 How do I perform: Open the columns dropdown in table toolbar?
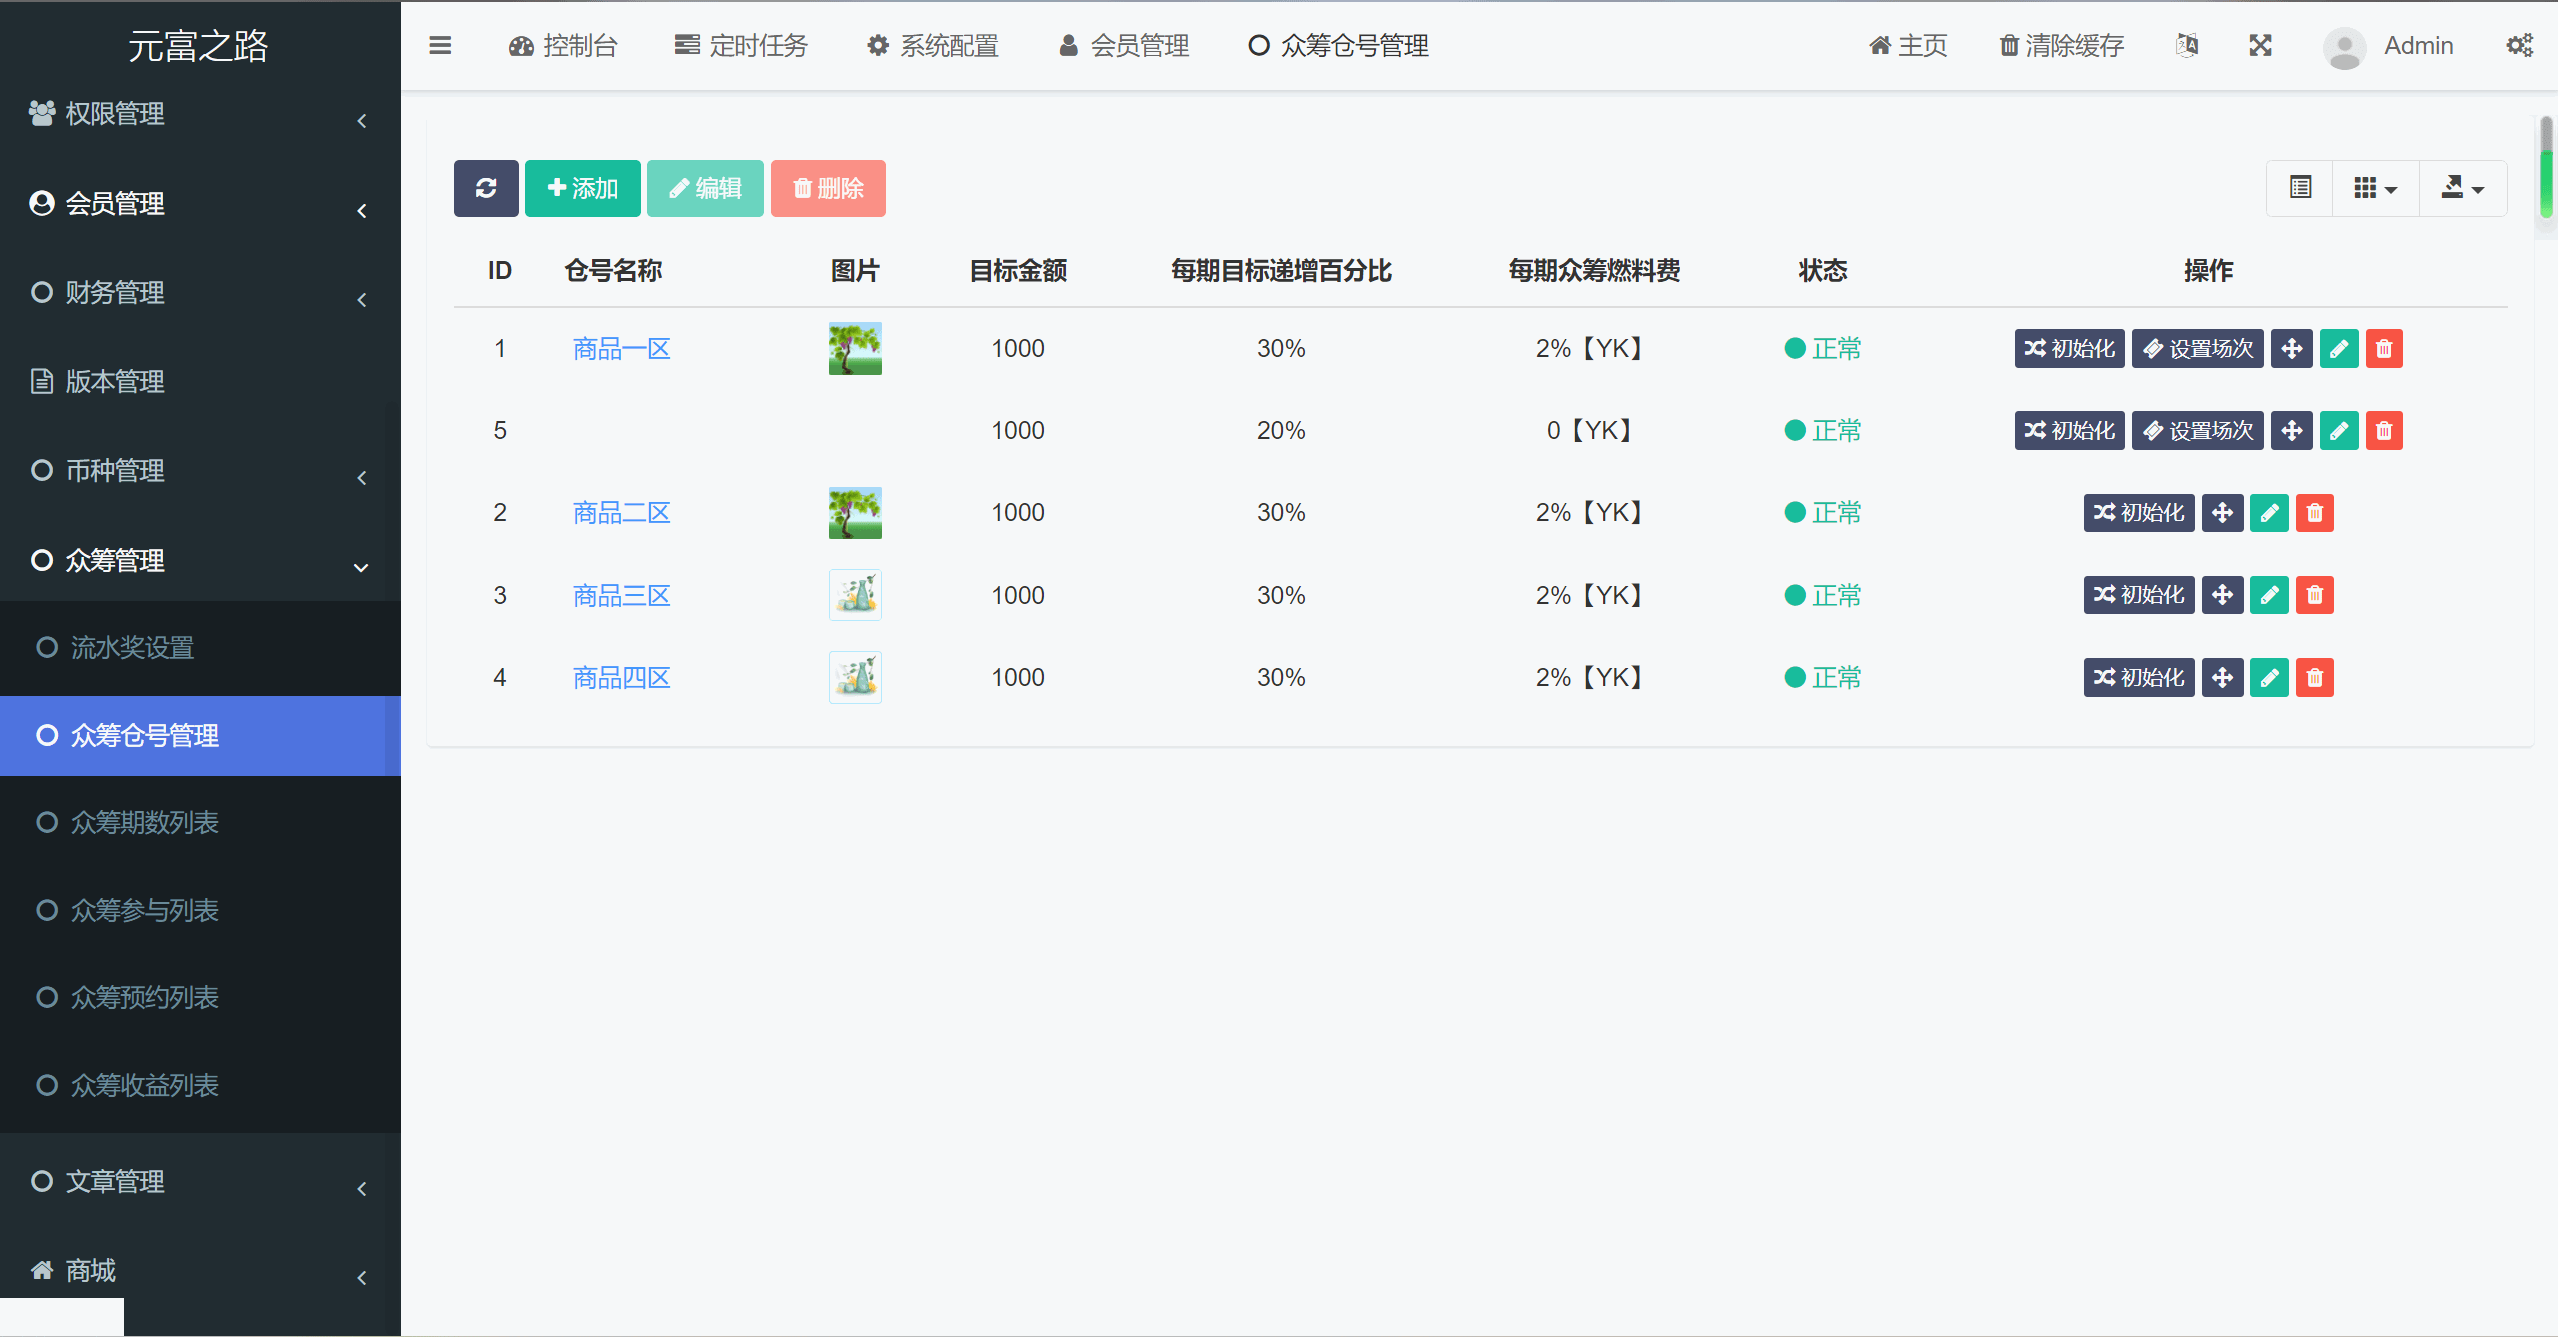point(2375,188)
